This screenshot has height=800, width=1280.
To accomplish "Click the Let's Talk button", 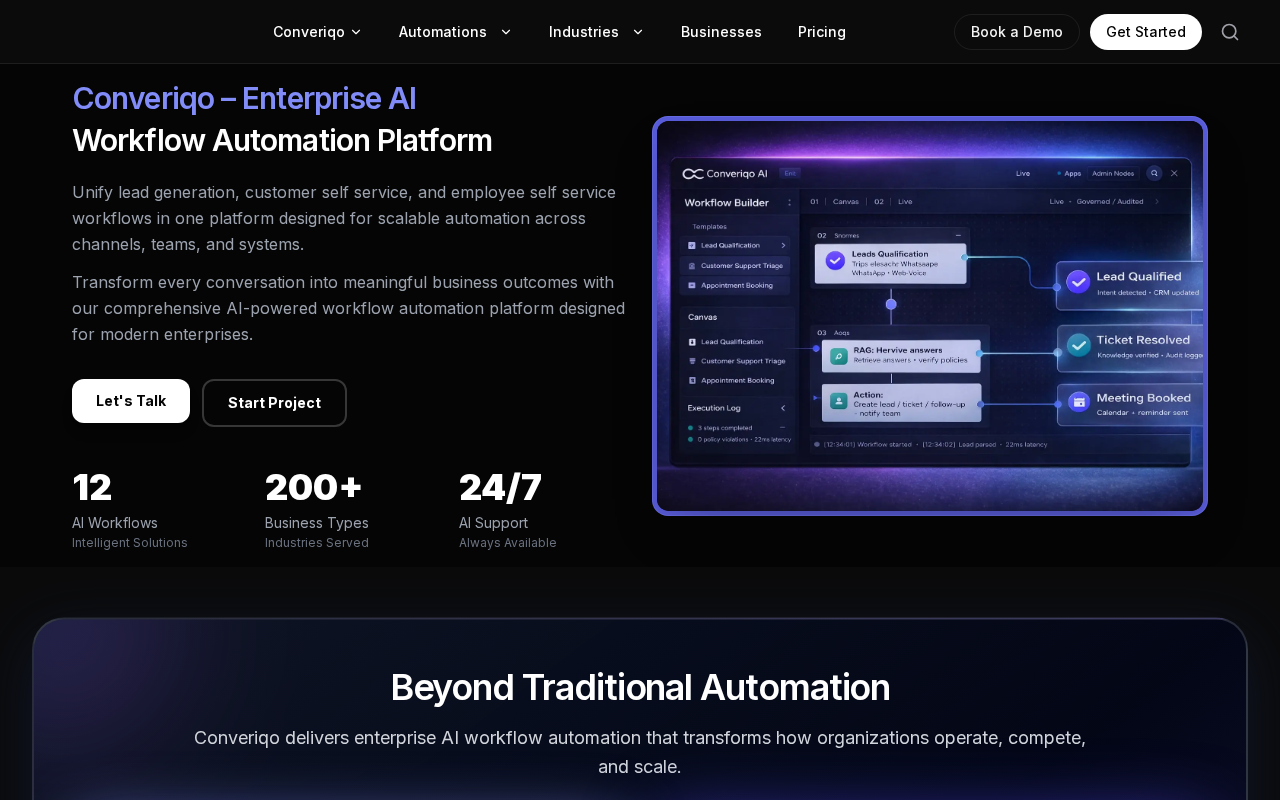I will [131, 401].
